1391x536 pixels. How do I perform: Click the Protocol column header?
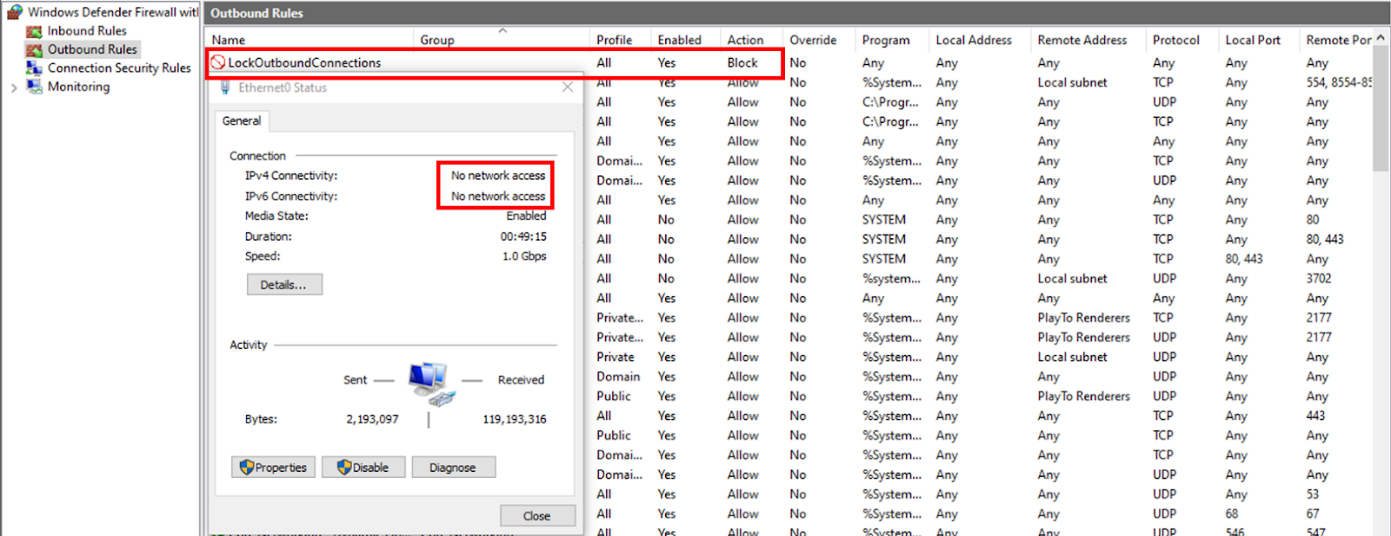point(1176,40)
